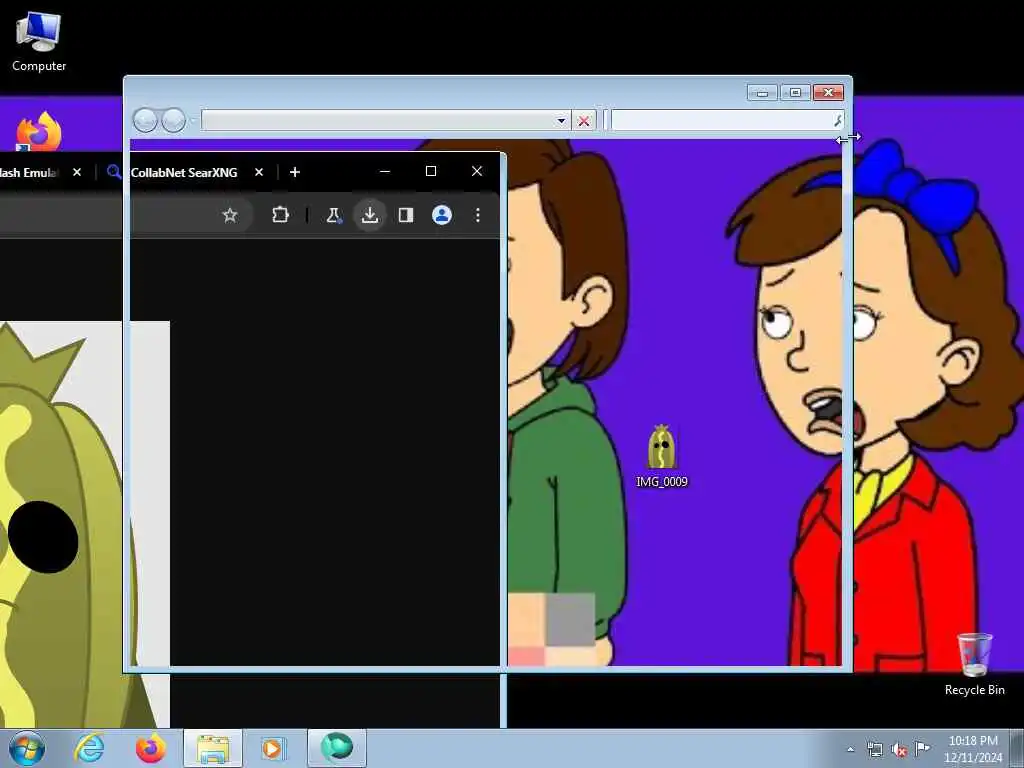Screen dimensions: 1024x768
Task: Maximize the Chrome window
Action: [x=431, y=171]
